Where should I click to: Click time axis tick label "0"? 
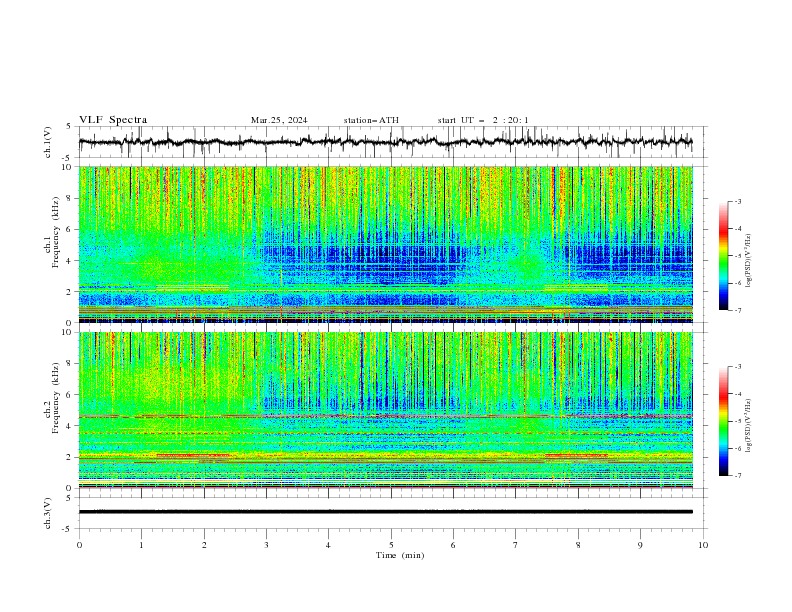pyautogui.click(x=79, y=545)
